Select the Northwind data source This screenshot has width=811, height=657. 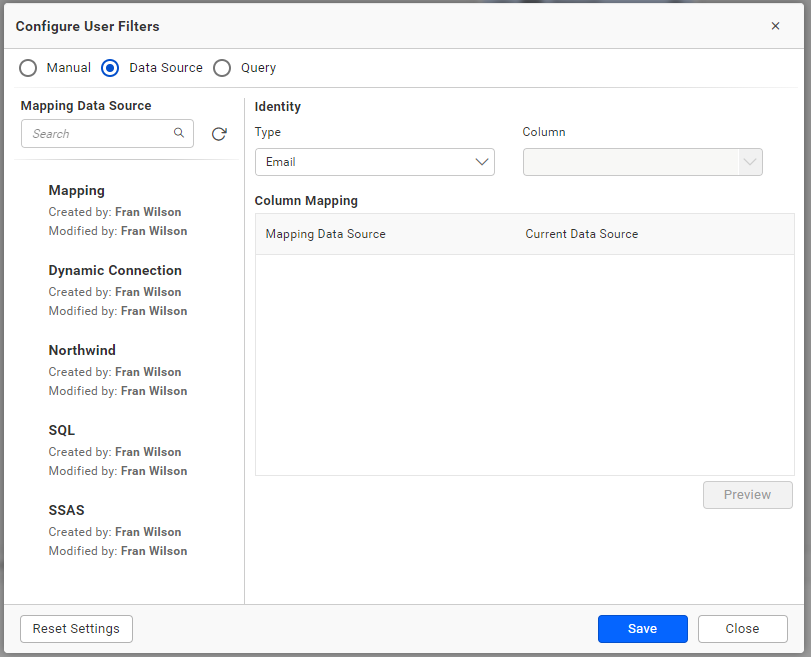(x=82, y=350)
